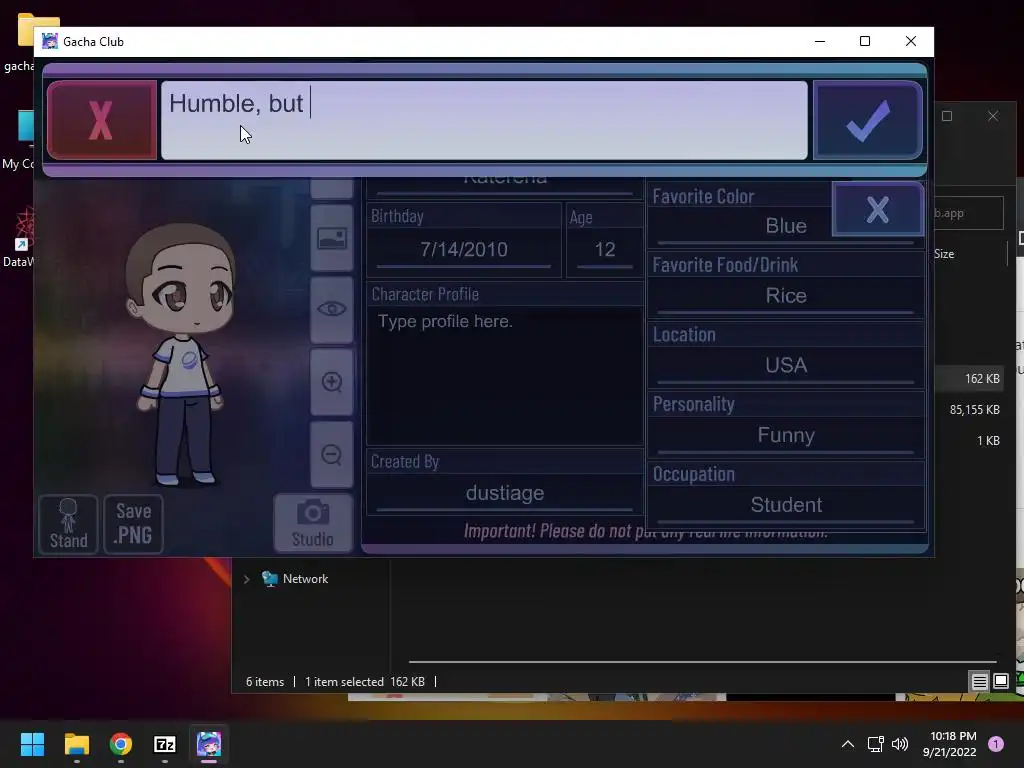Viewport: 1024px width, 768px height.
Task: Click the 'Type profile here.' text area
Action: click(x=505, y=376)
